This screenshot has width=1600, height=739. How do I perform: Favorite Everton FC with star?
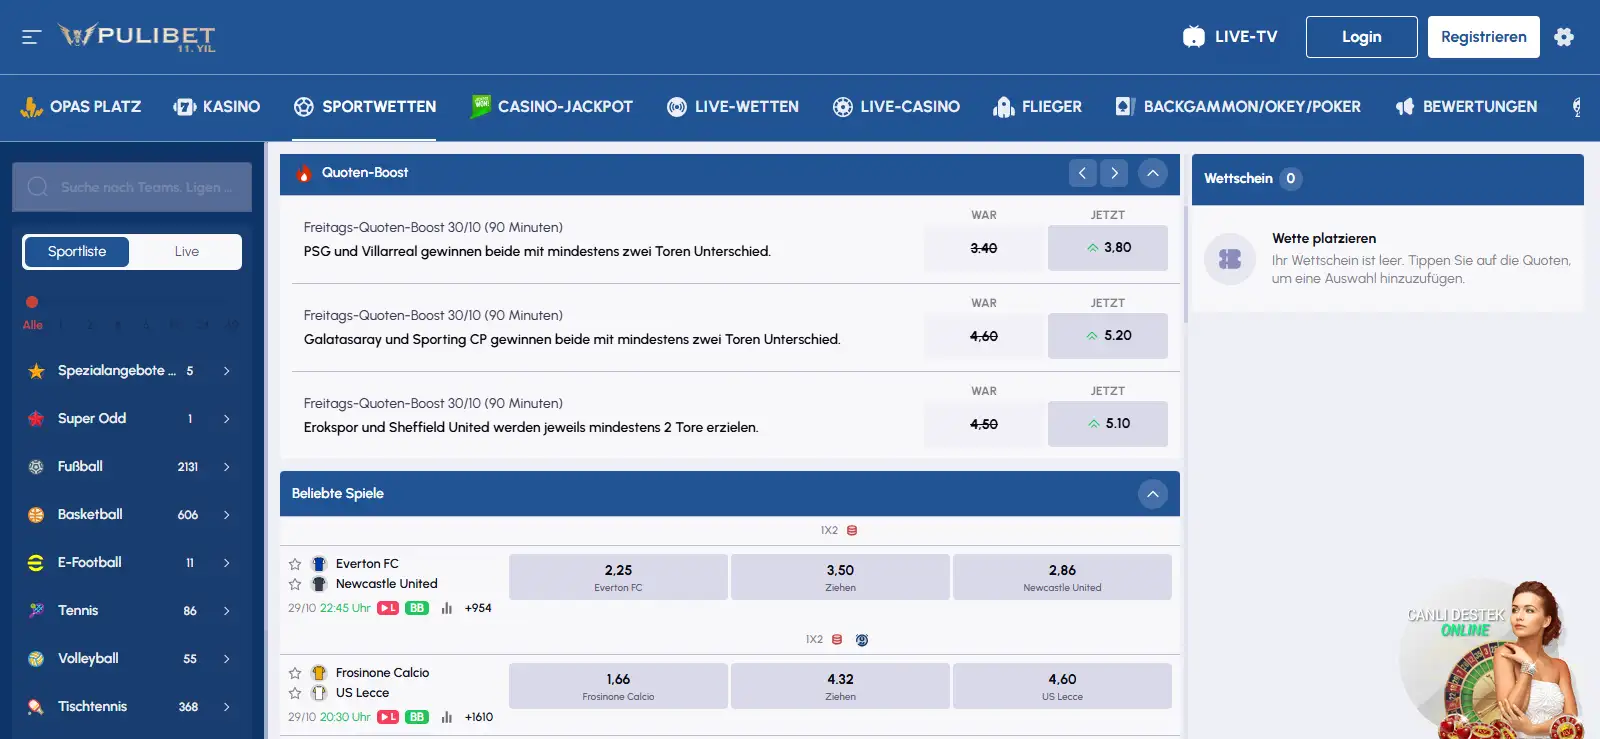click(295, 564)
